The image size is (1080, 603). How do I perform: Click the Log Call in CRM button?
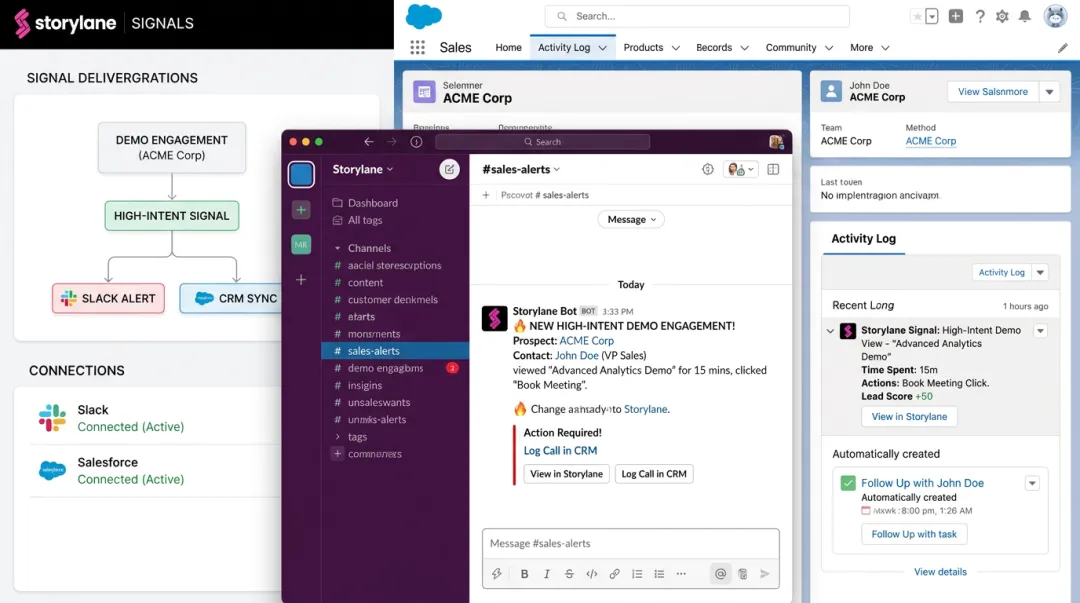point(654,473)
